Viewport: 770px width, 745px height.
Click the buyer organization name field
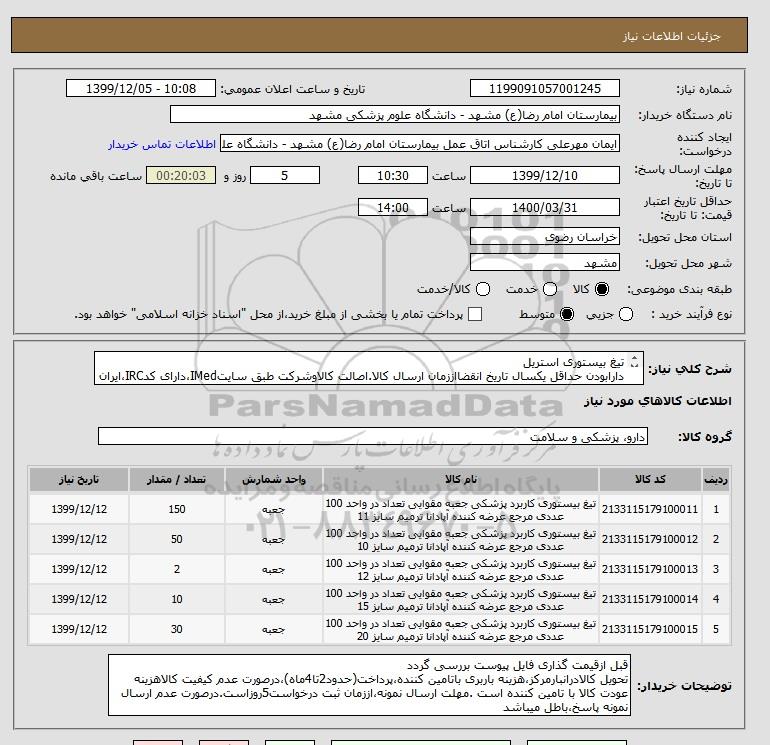point(395,114)
